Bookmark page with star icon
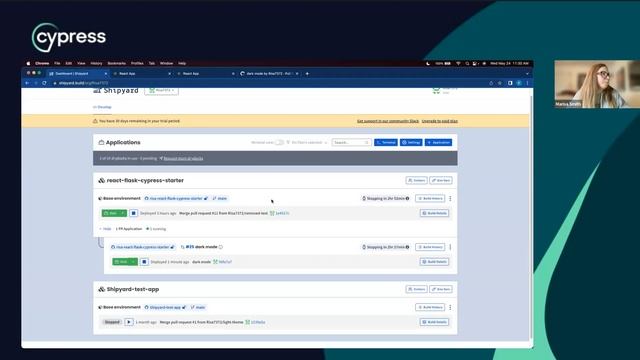The height and width of the screenshot is (360, 640). 500,83
